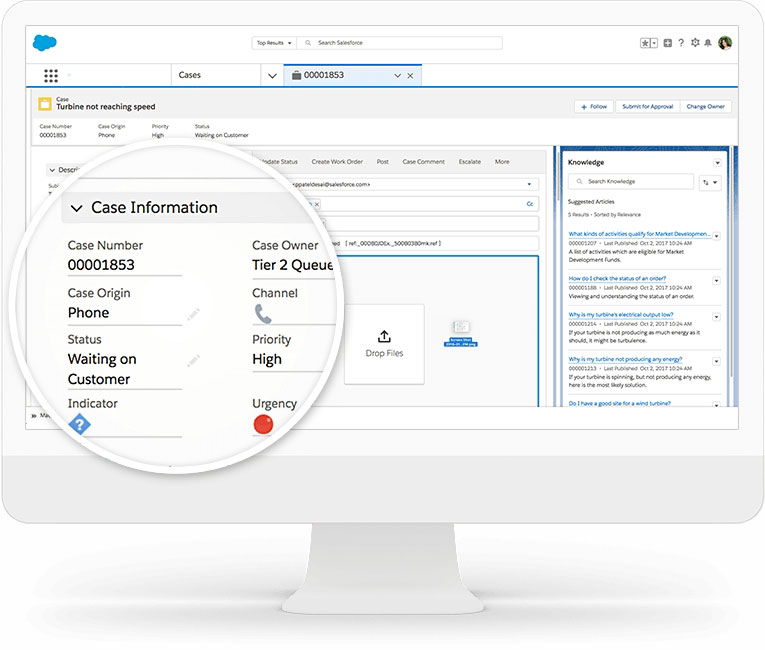Click the 'Turbine not reaching speed' case title
This screenshot has height=650, width=765.
click(x=105, y=107)
